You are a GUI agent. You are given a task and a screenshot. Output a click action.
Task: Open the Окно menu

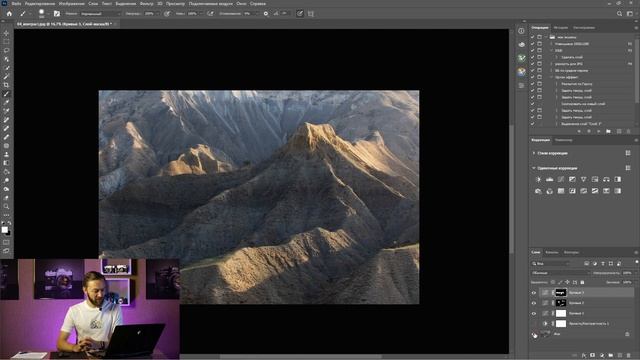[x=241, y=3]
